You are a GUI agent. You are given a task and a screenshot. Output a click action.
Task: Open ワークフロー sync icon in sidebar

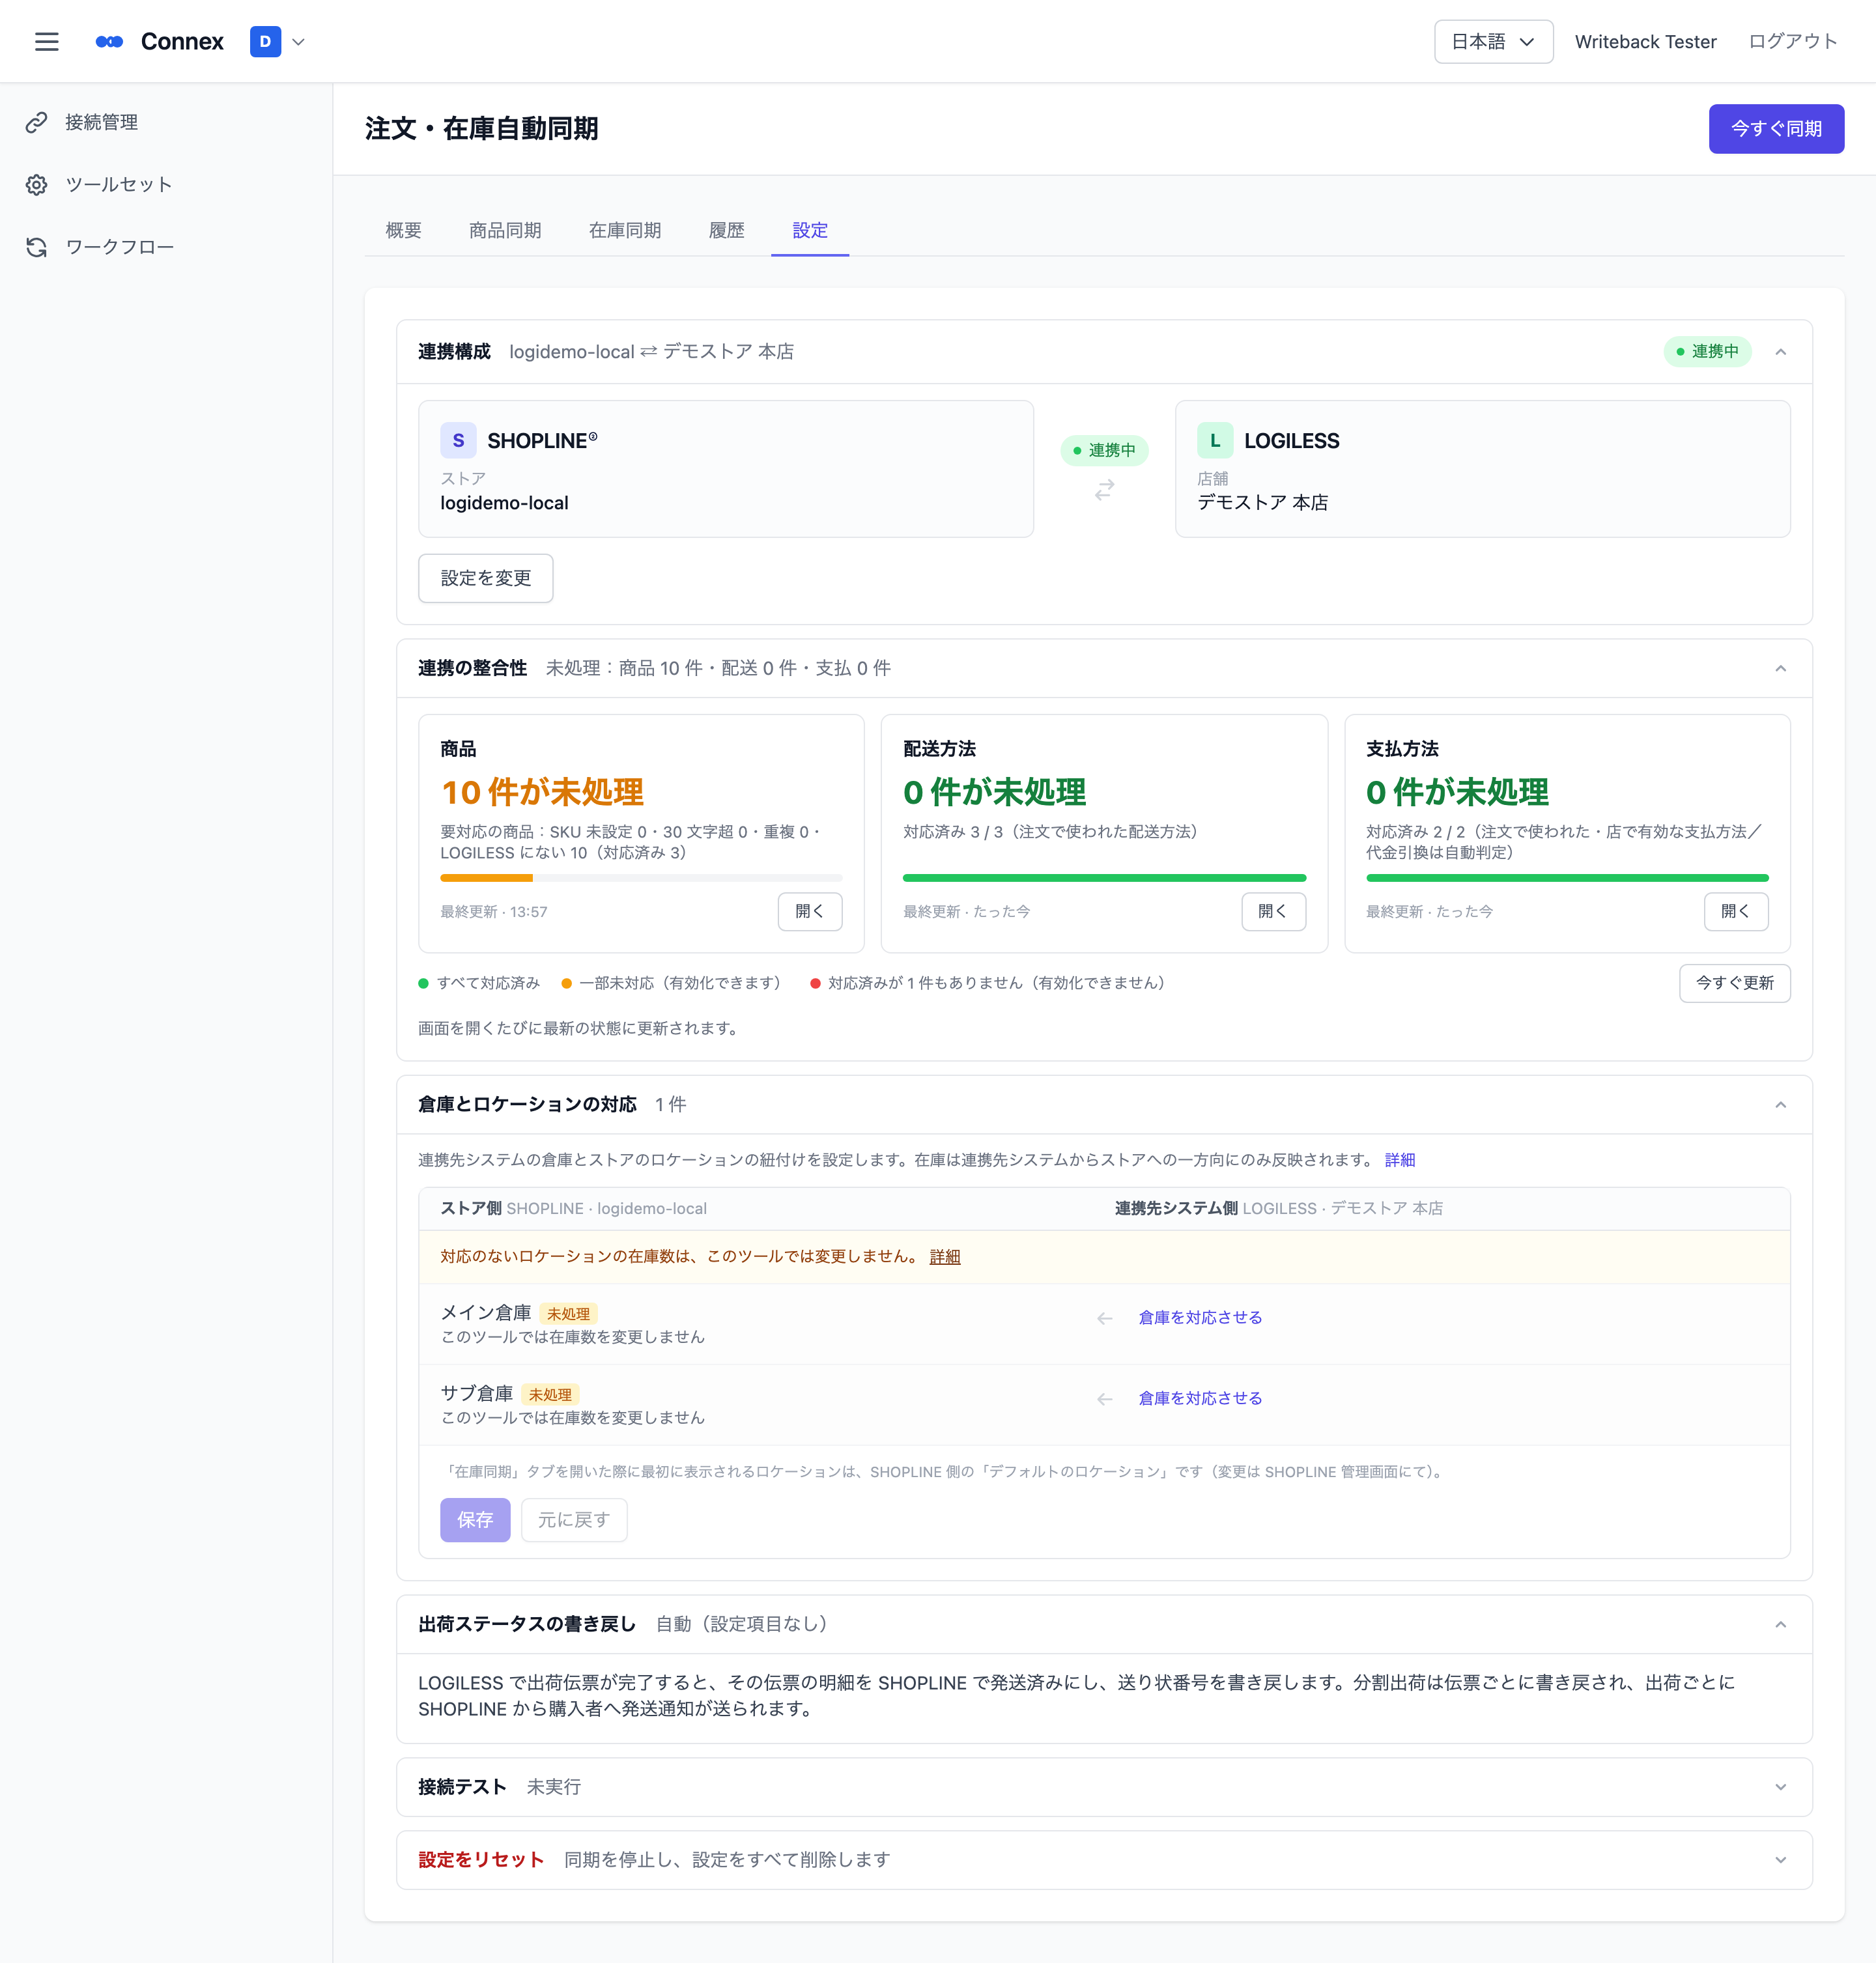37,247
